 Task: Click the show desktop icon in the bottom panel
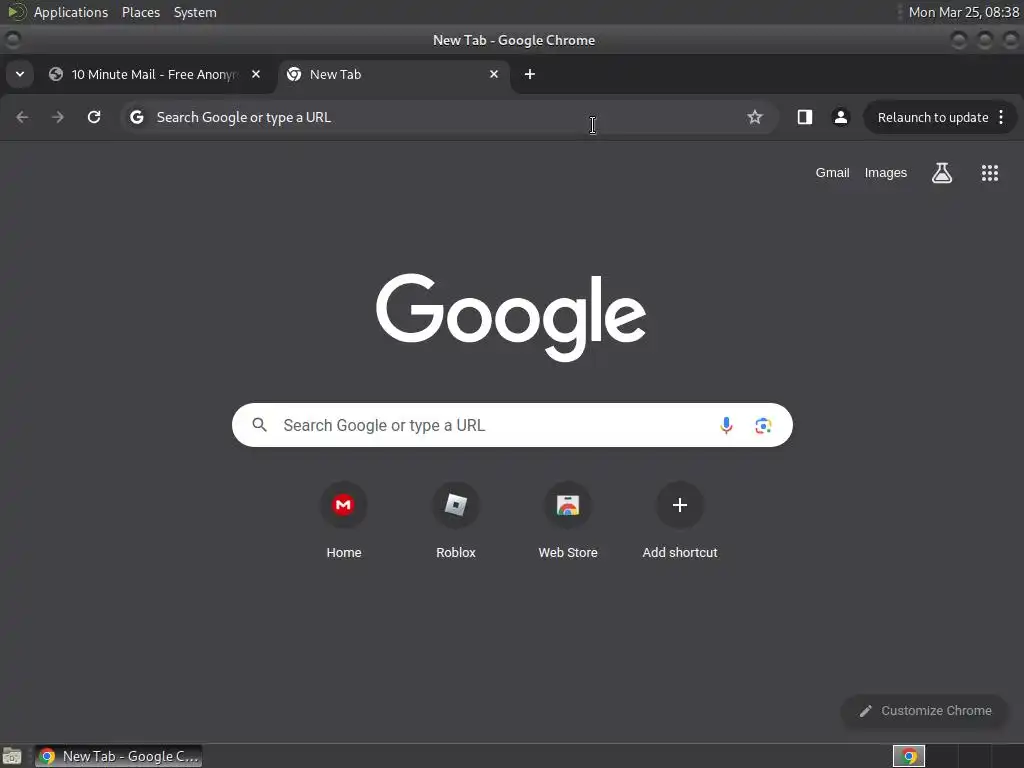[12, 756]
